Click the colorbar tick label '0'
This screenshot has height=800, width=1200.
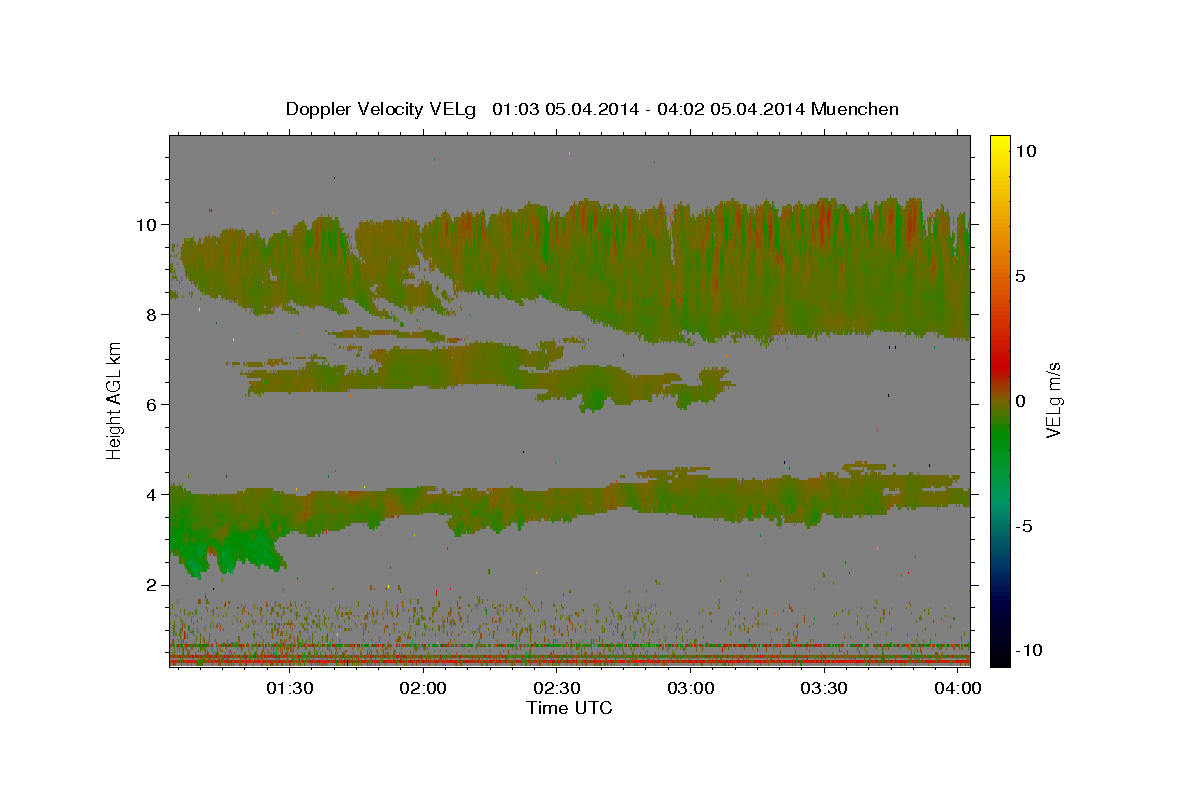(1022, 401)
